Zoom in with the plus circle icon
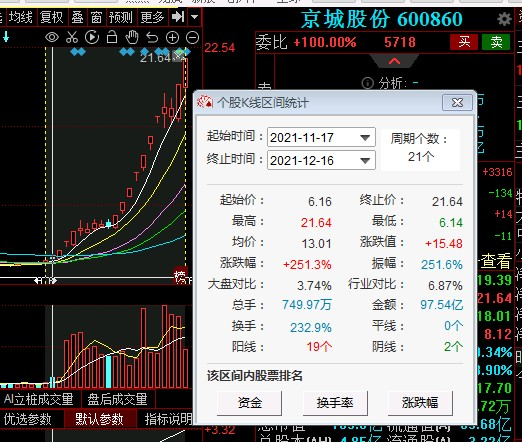The height and width of the screenshot is (442, 522). tap(172, 38)
